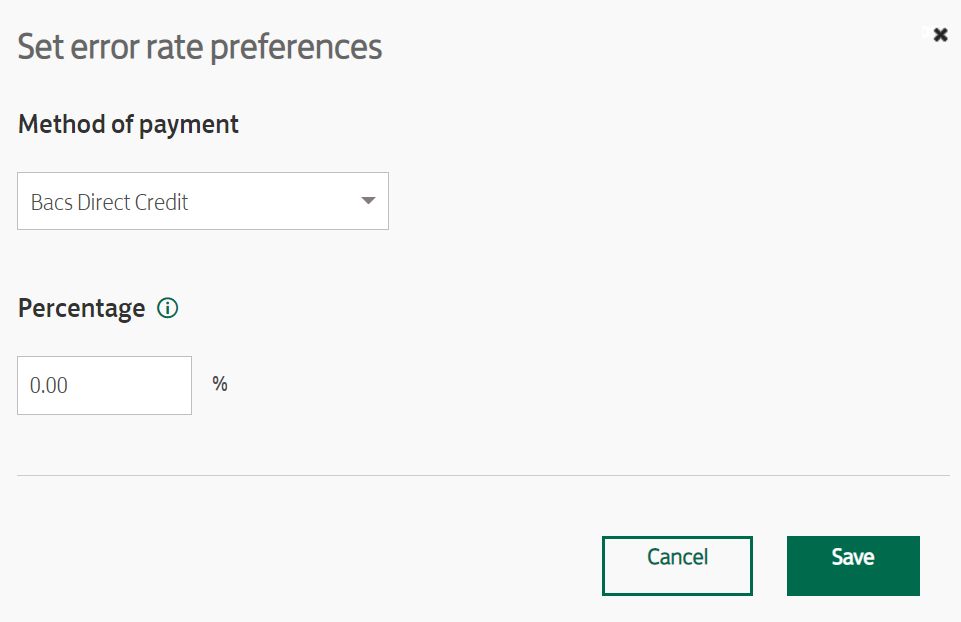Click the downward triangle in payment selector
Viewport: 961px width, 622px height.
coord(368,200)
